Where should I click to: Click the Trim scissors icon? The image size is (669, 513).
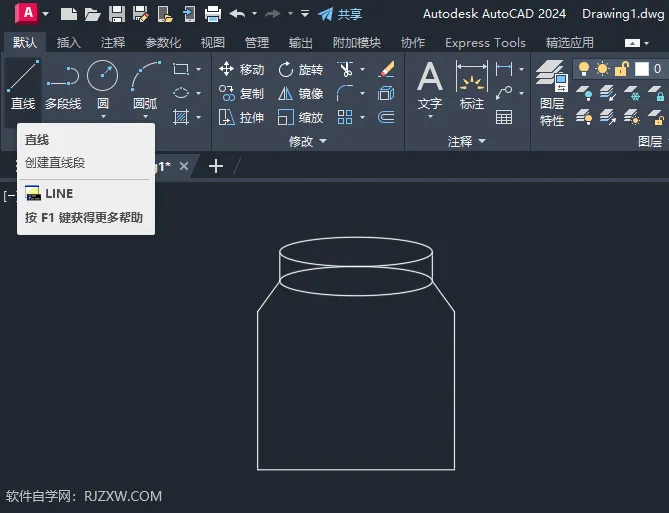coord(345,69)
